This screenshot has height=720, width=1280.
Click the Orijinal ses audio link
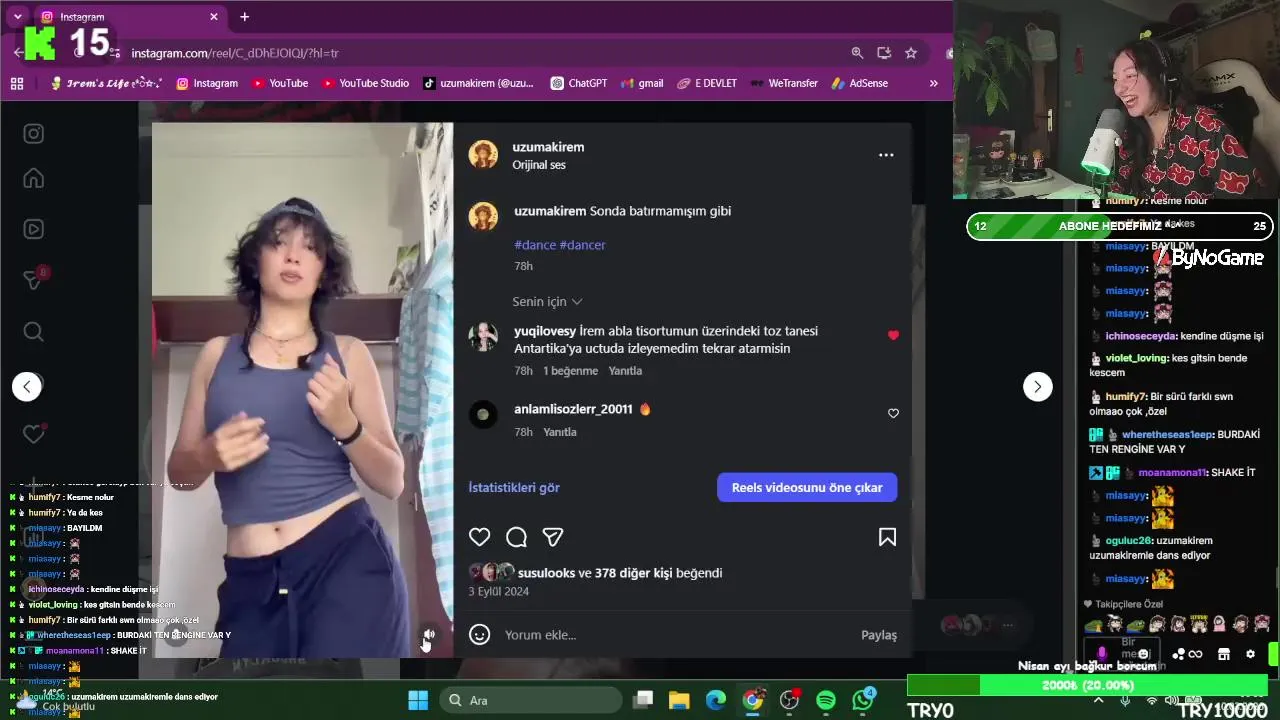point(539,165)
